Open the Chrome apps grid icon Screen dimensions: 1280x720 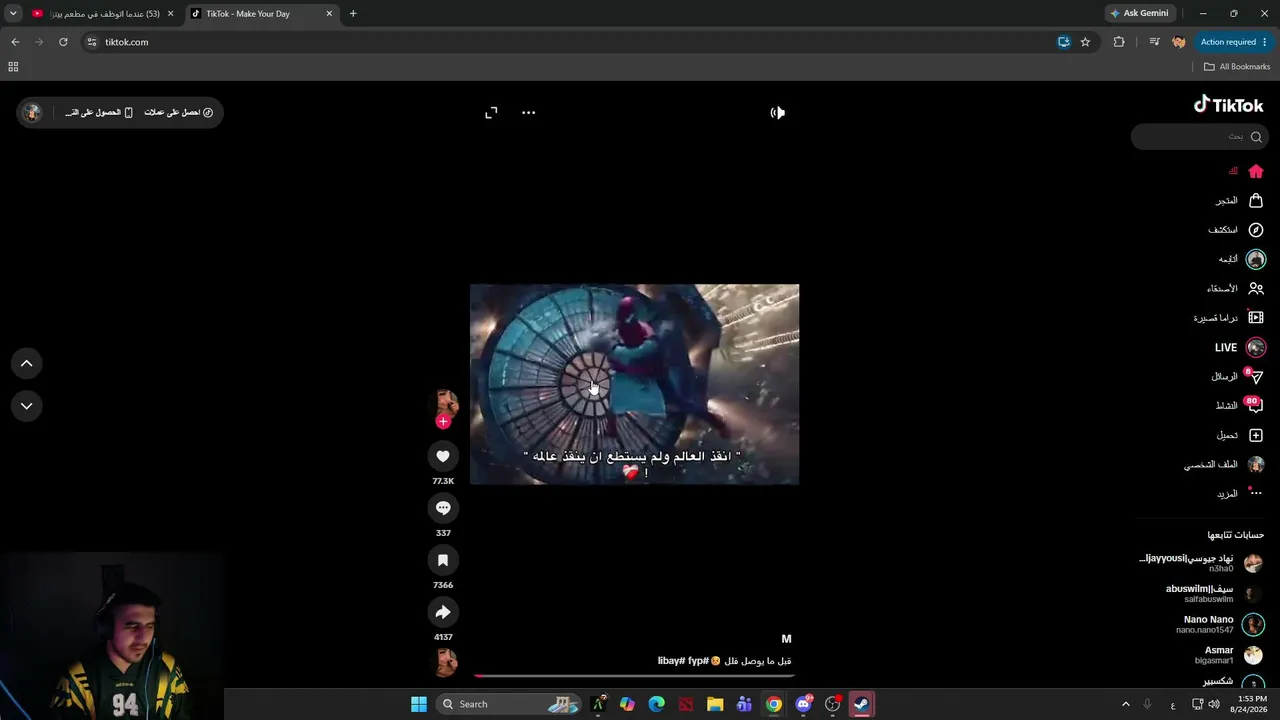13,67
